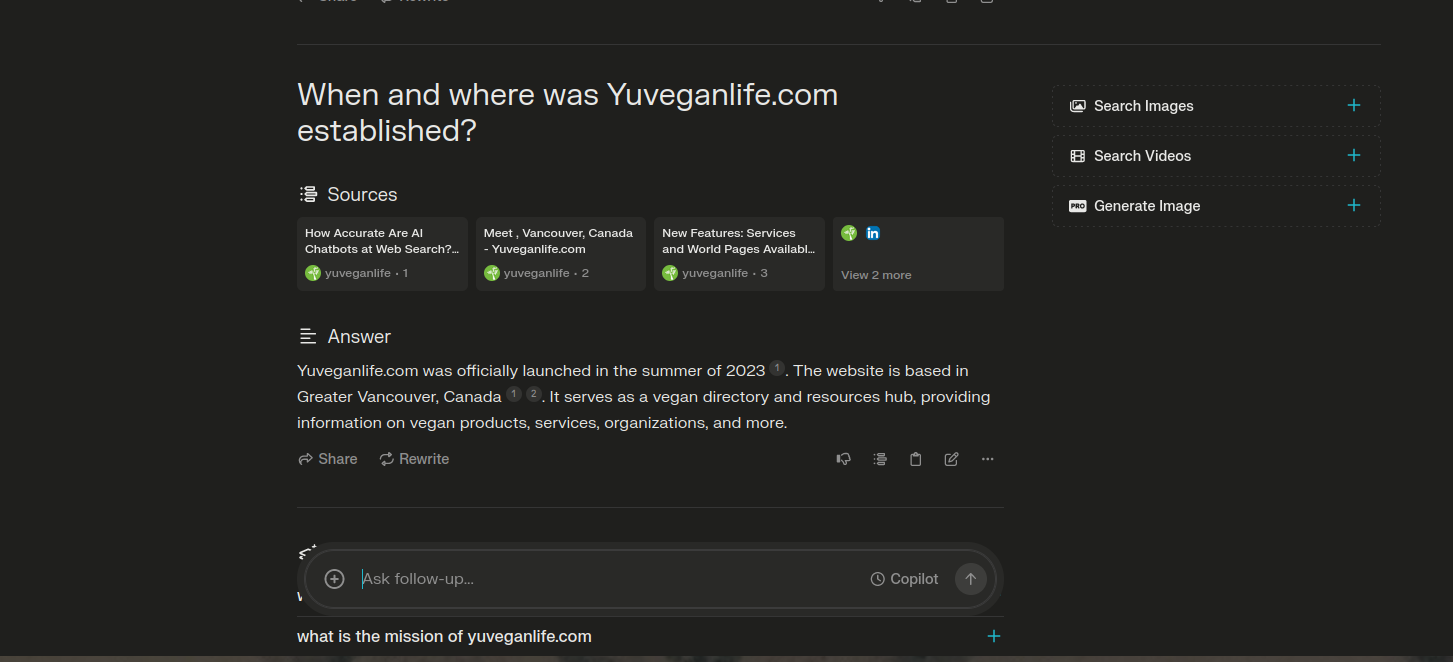Image resolution: width=1453 pixels, height=662 pixels.
Task: Click the plus icon beside Generate Image
Action: [x=1354, y=205]
